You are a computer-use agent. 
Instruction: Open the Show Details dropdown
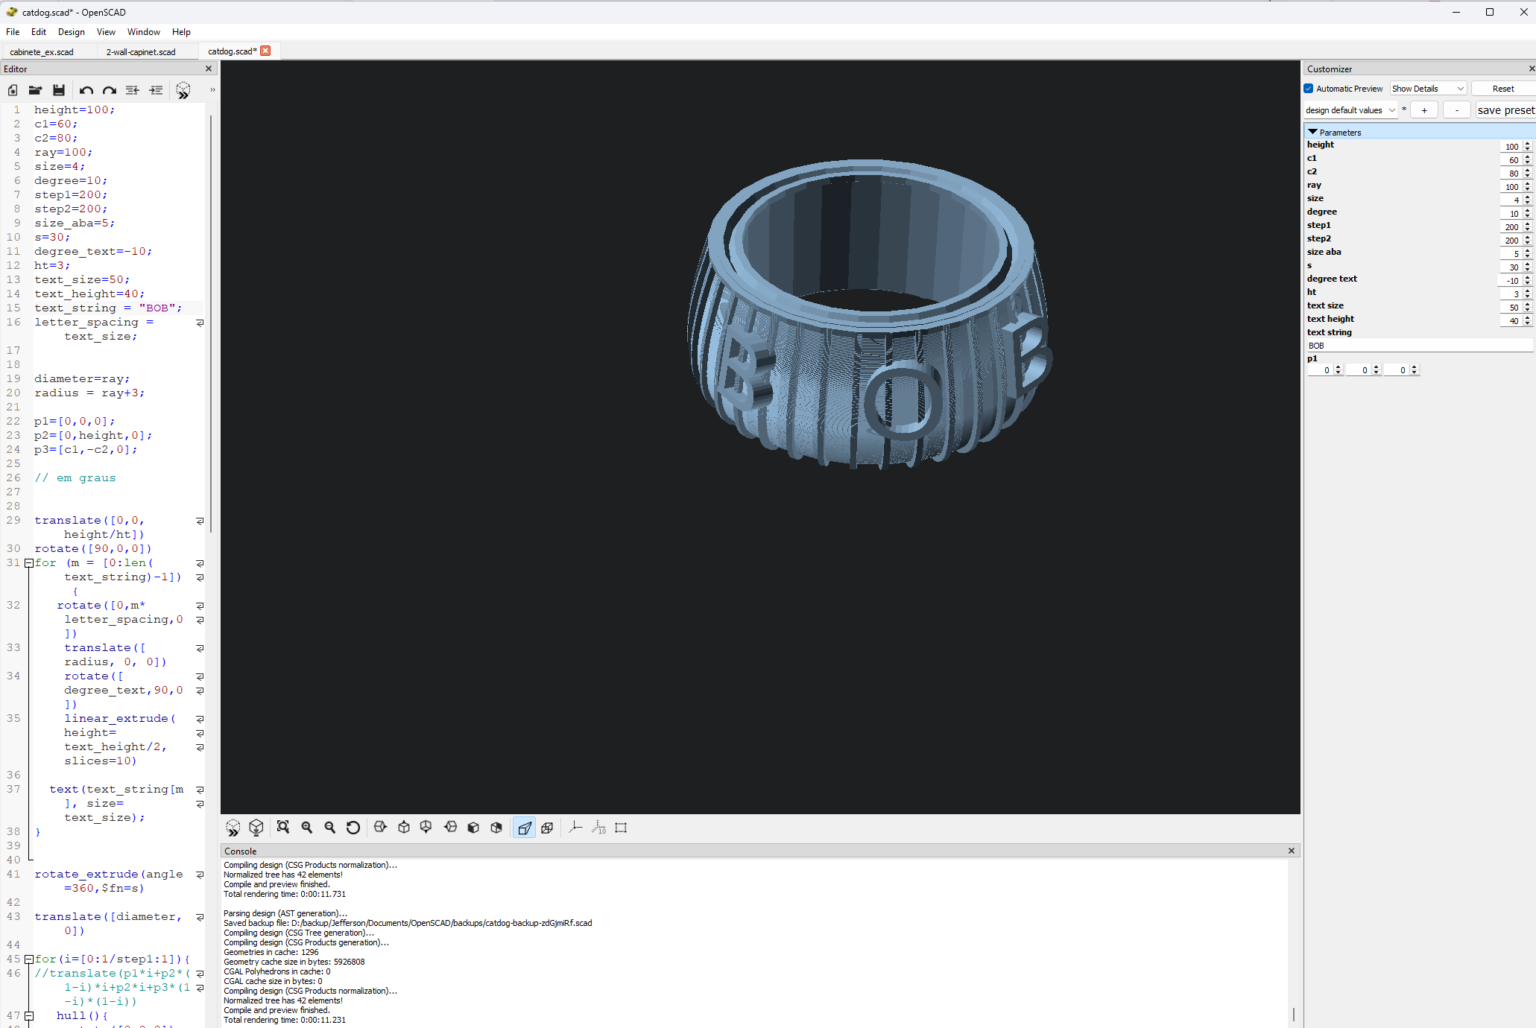1428,89
